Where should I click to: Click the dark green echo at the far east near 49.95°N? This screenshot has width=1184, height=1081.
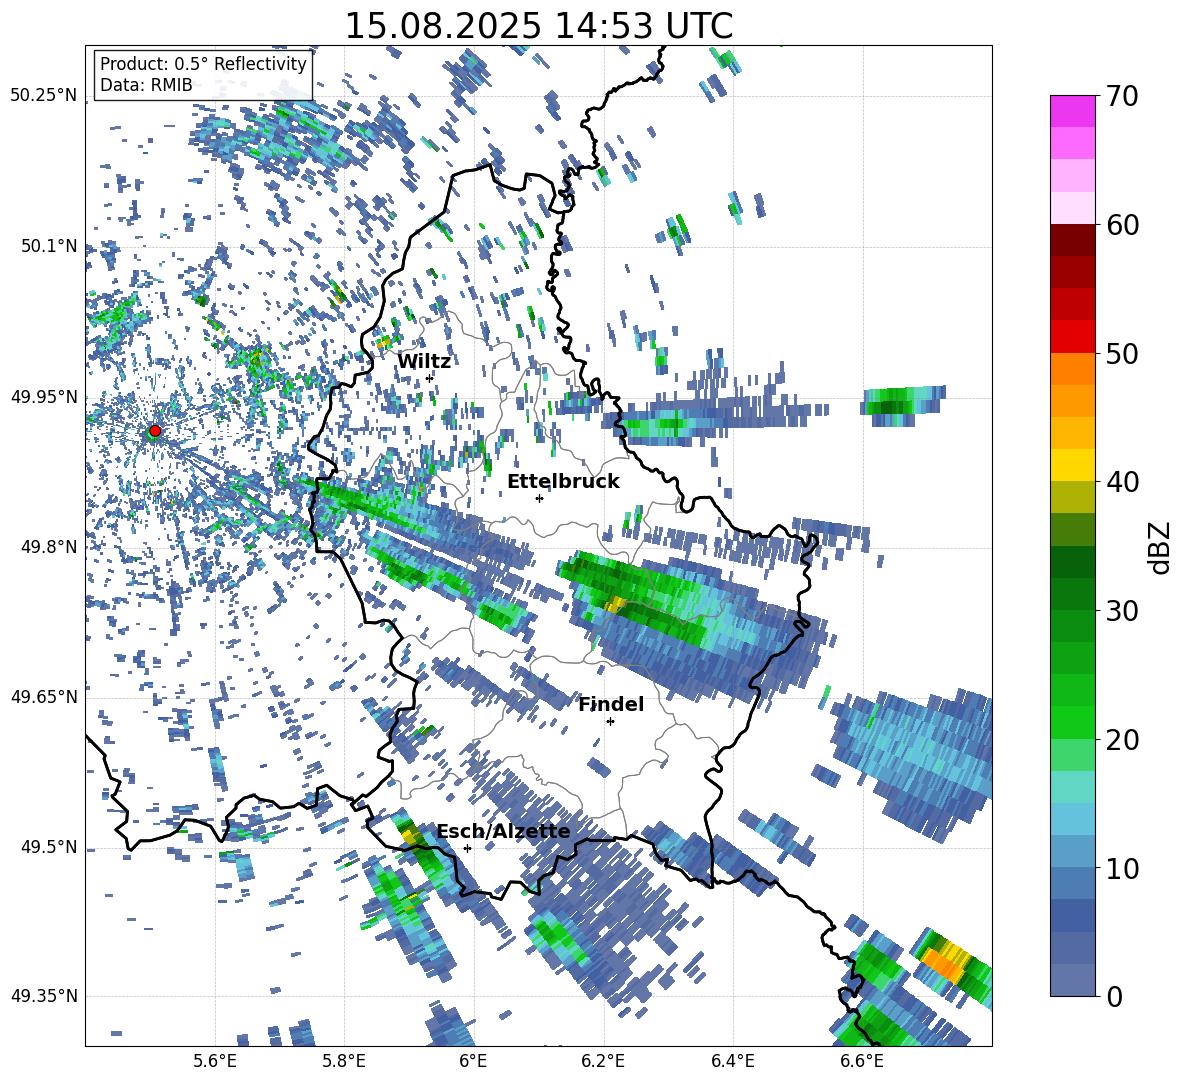[x=893, y=408]
